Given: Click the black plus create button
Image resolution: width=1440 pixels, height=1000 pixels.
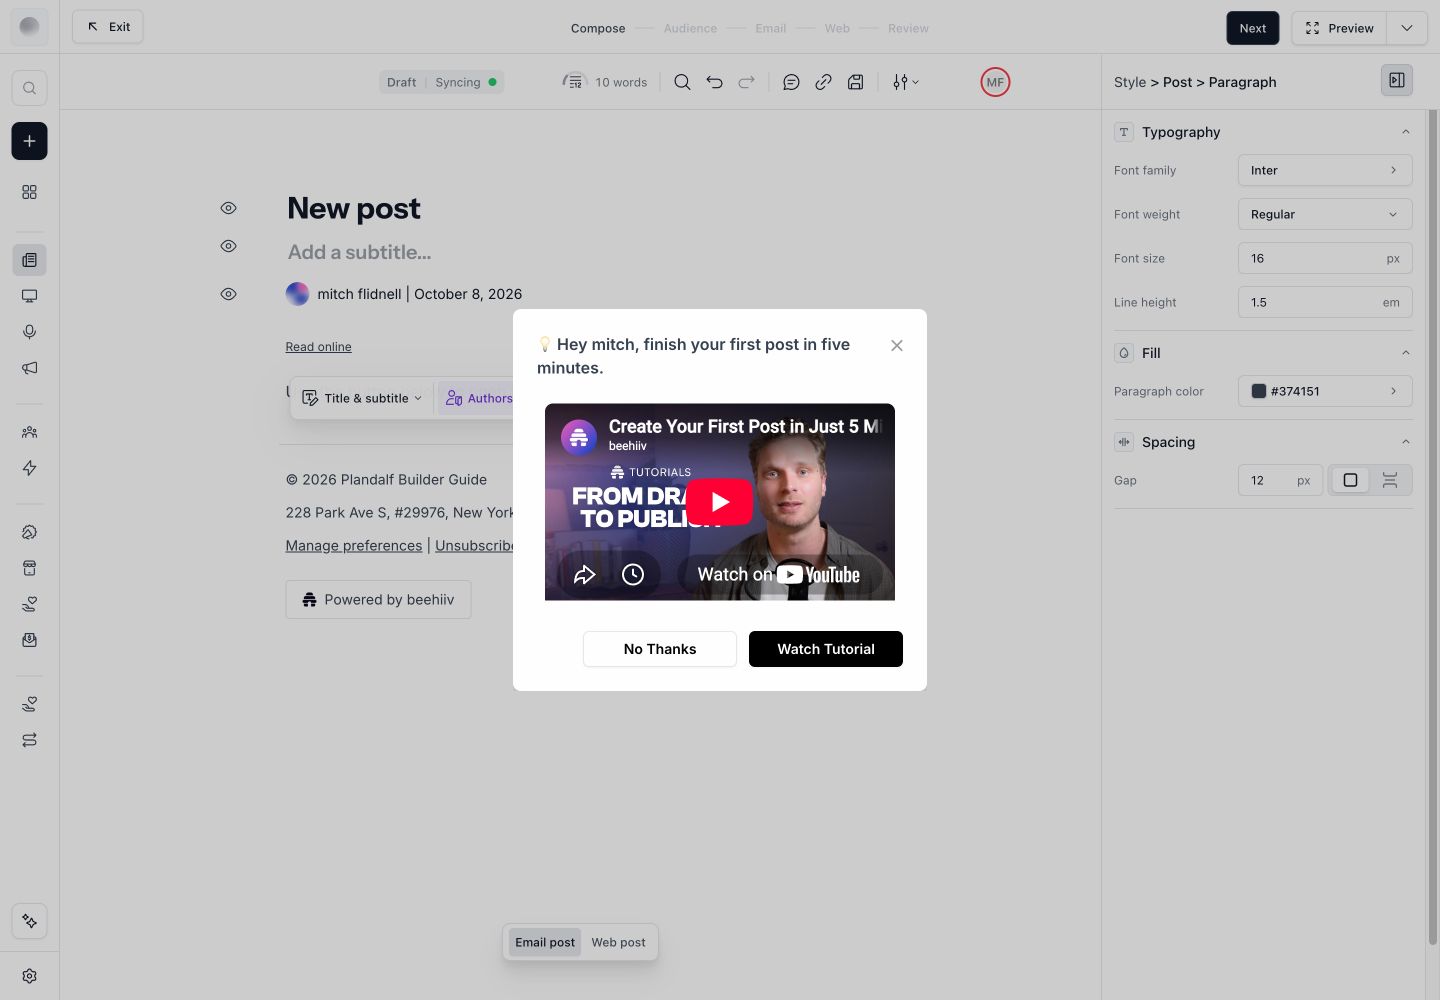Looking at the screenshot, I should pos(29,141).
